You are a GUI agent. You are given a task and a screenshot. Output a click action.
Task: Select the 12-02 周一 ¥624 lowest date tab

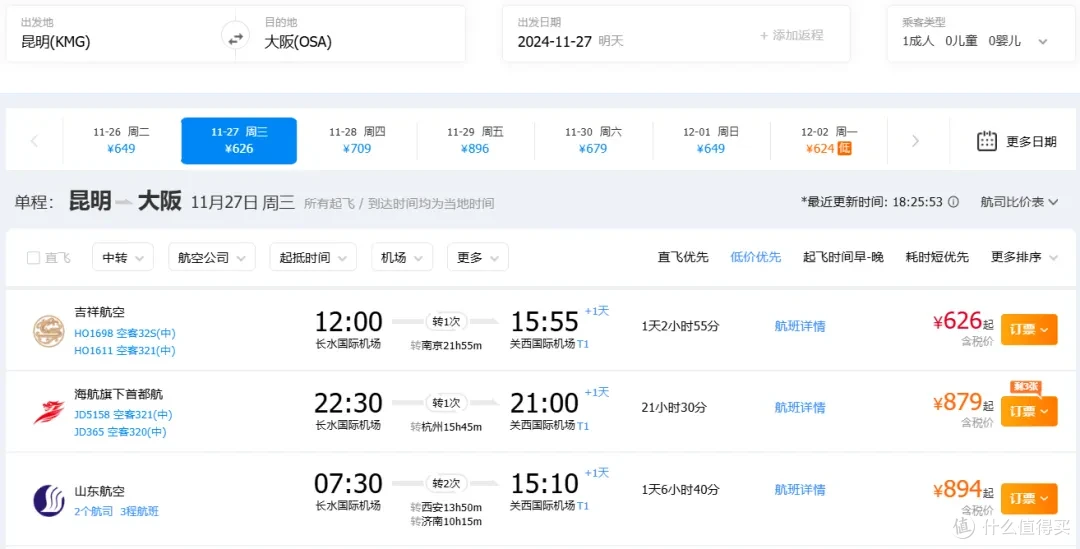[829, 141]
